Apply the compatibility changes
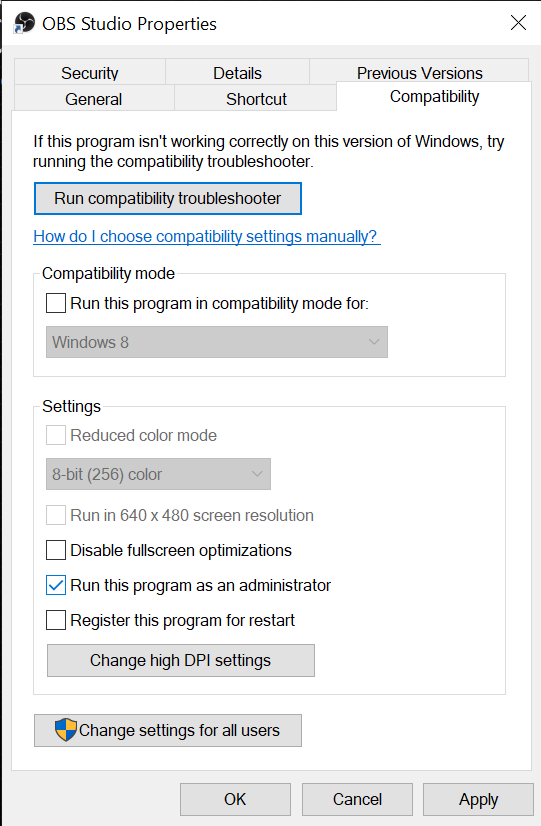Viewport: 541px width, 826px height. coord(478,799)
